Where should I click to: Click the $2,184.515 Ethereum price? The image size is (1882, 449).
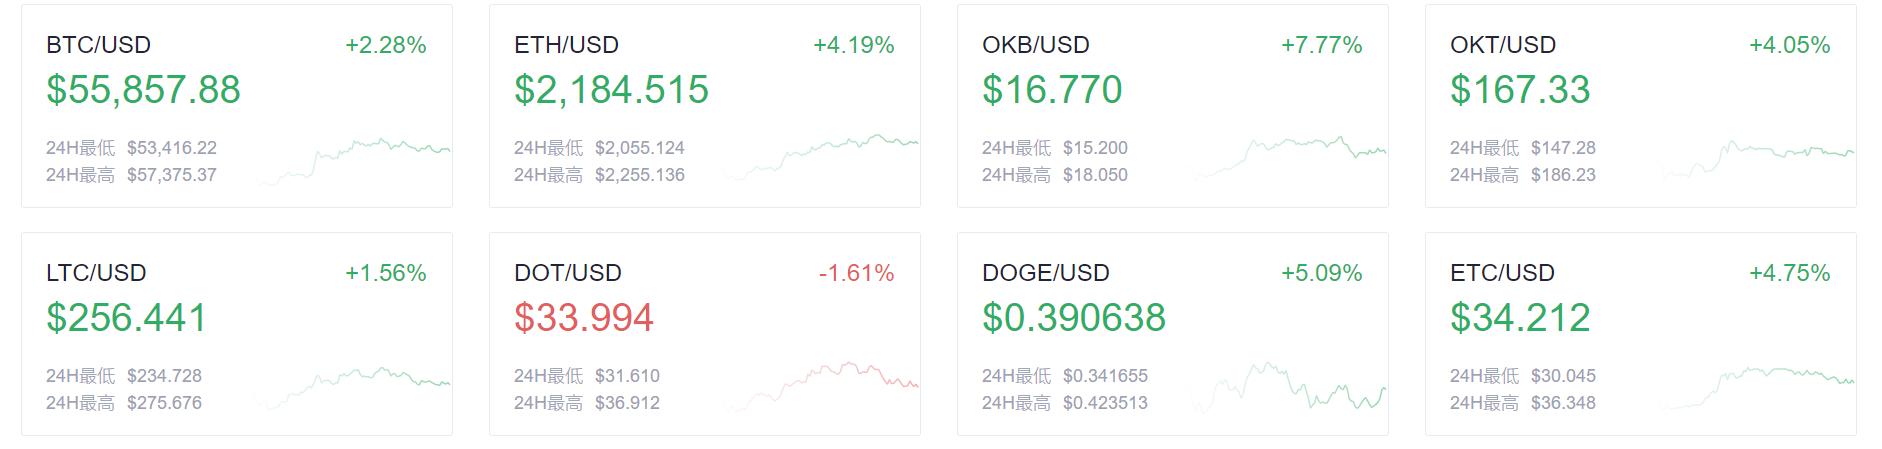pyautogui.click(x=611, y=90)
